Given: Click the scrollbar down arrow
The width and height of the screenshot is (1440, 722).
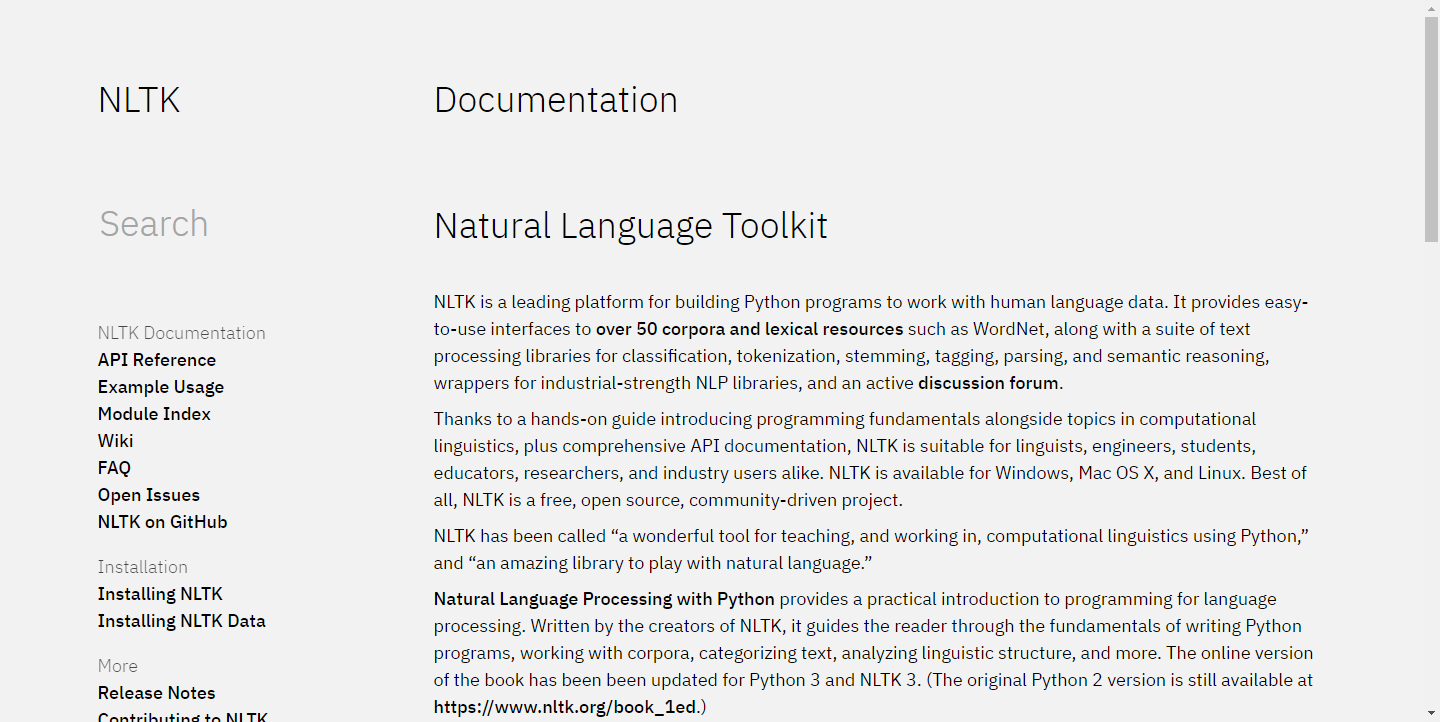Looking at the screenshot, I should pos(1431,714).
